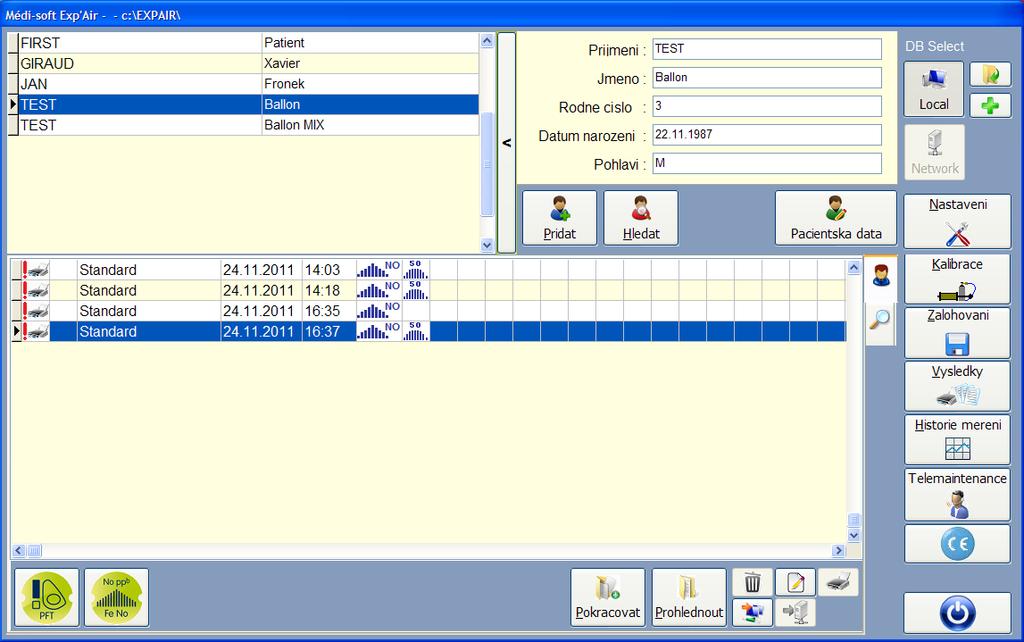Viewport: 1024px width, 642px height.
Task: Open Historie mereni chart
Action: [957, 440]
